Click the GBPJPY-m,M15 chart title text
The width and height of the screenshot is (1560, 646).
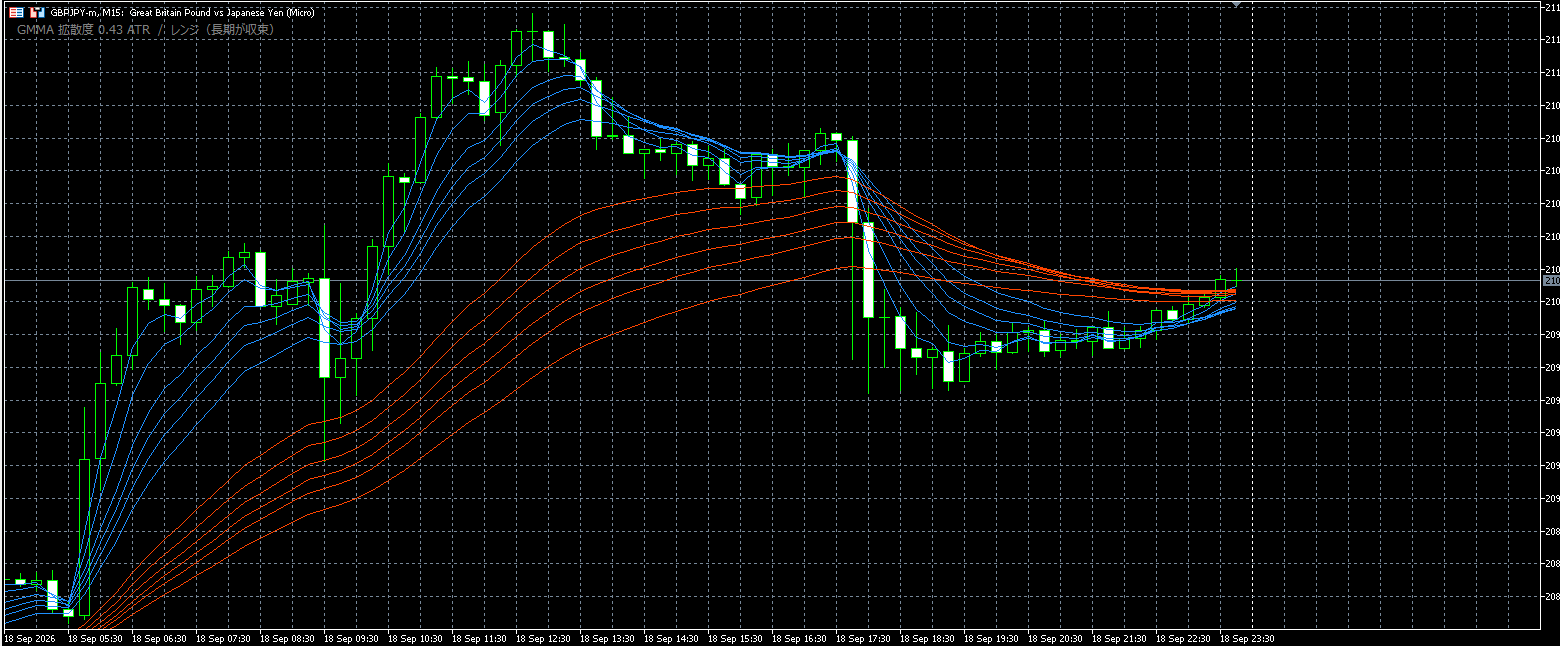click(x=183, y=13)
